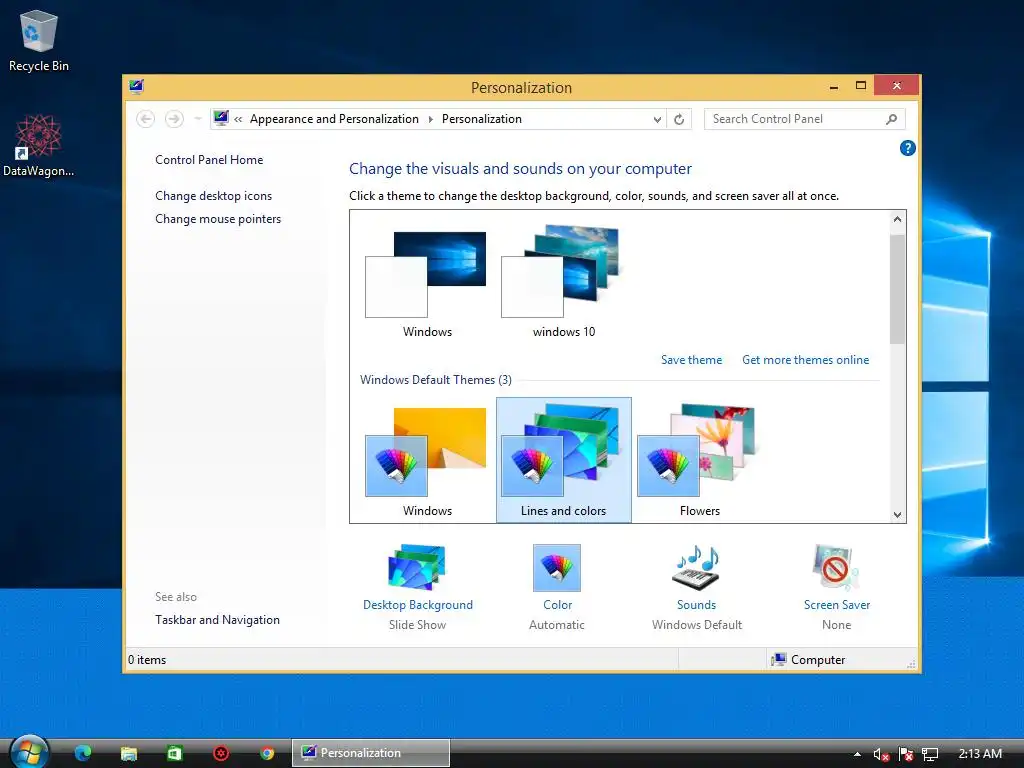
Task: Expand breadcrumb arrow after Appearance and Personalization
Action: [430, 119]
